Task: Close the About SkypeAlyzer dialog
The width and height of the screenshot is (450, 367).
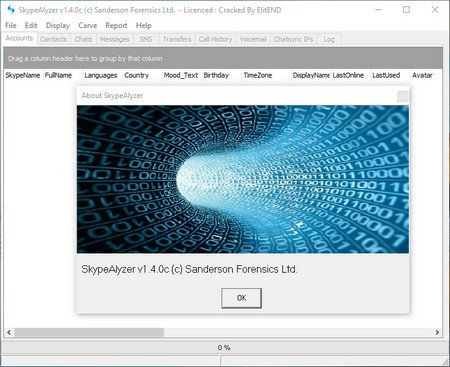Action: (403, 96)
